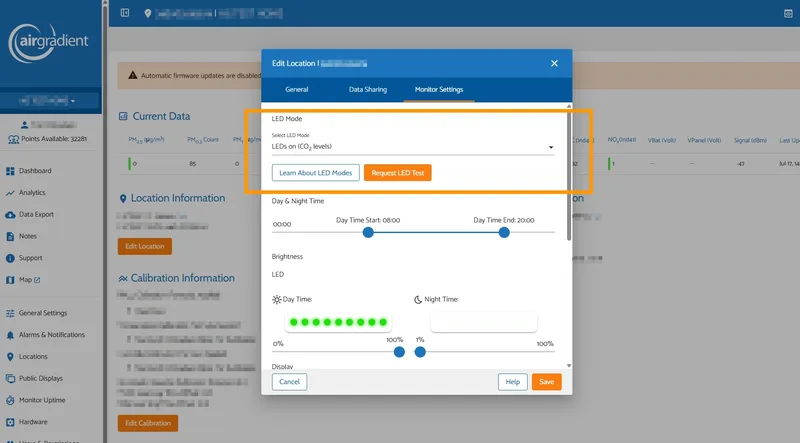Click the moon icon beside Night Time
800x443 pixels.
point(418,300)
